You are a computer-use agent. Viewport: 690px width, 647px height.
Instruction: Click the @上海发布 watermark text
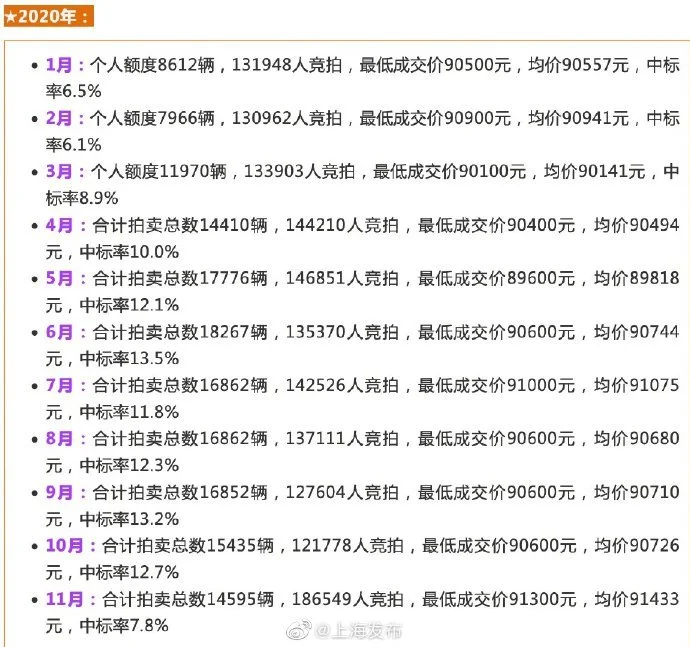click(x=359, y=632)
